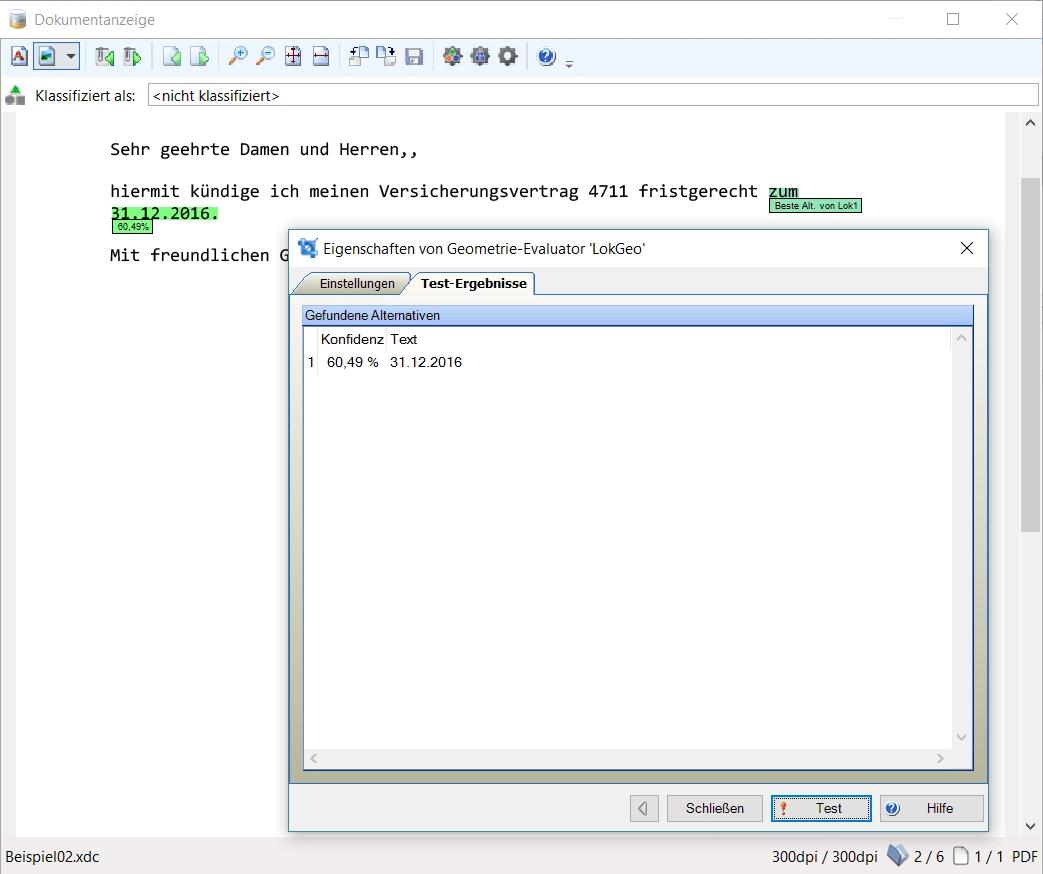The width and height of the screenshot is (1043, 874).
Task: Click the zoom in magnifier
Action: pos(238,57)
